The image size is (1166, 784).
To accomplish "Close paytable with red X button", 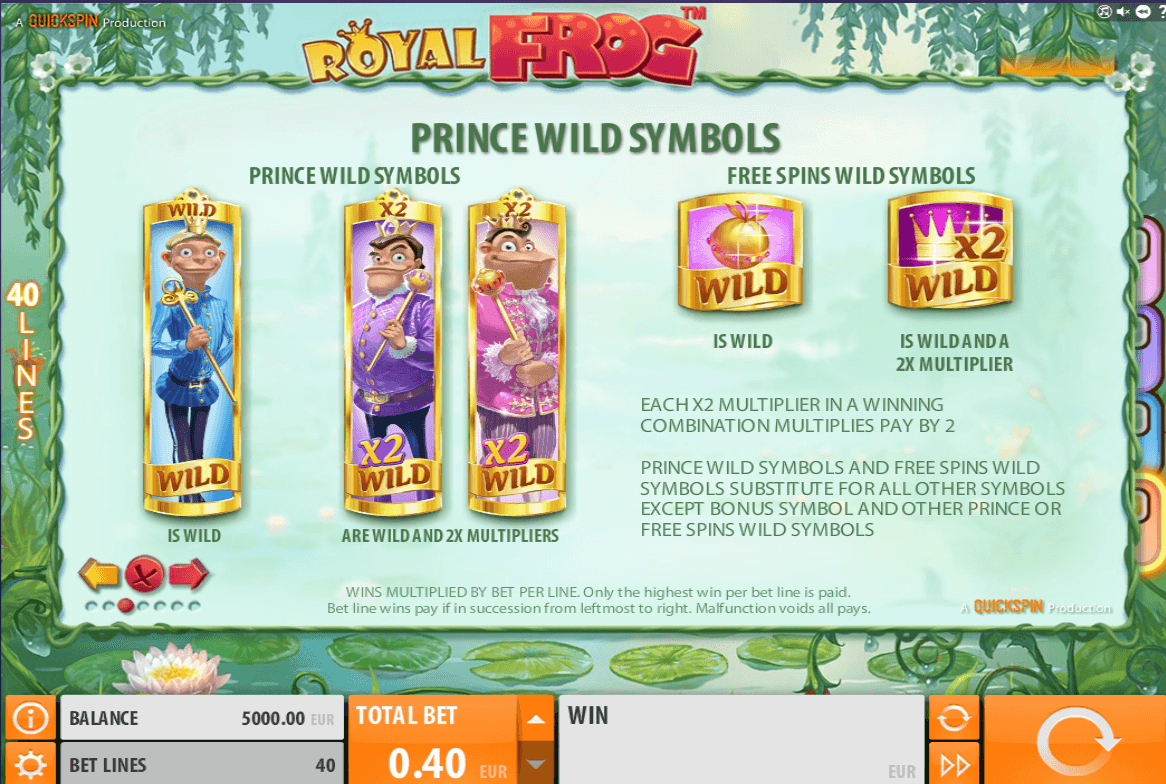I will pos(144,574).
